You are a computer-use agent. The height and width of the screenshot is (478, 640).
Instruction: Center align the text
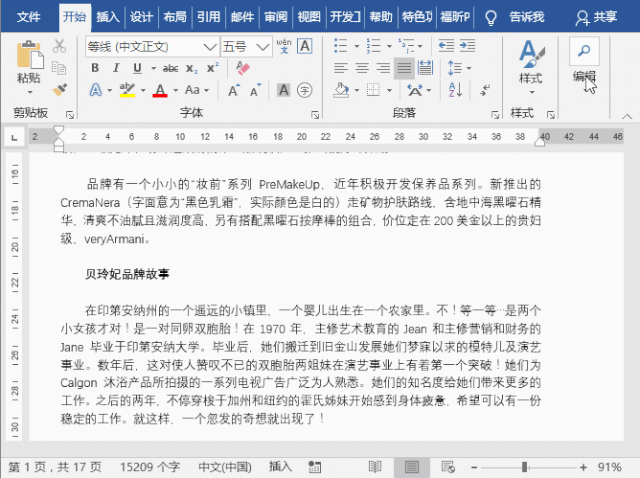coord(362,68)
